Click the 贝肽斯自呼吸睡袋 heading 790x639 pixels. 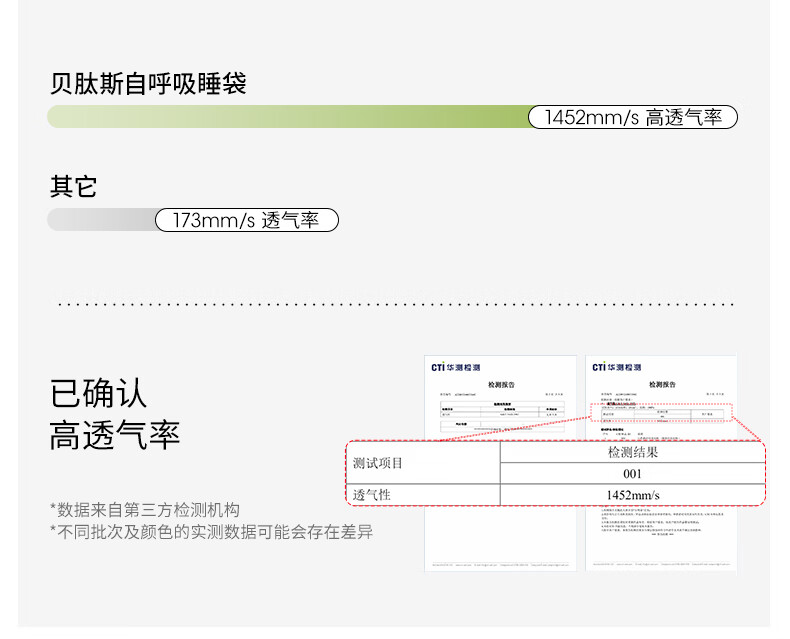148,83
